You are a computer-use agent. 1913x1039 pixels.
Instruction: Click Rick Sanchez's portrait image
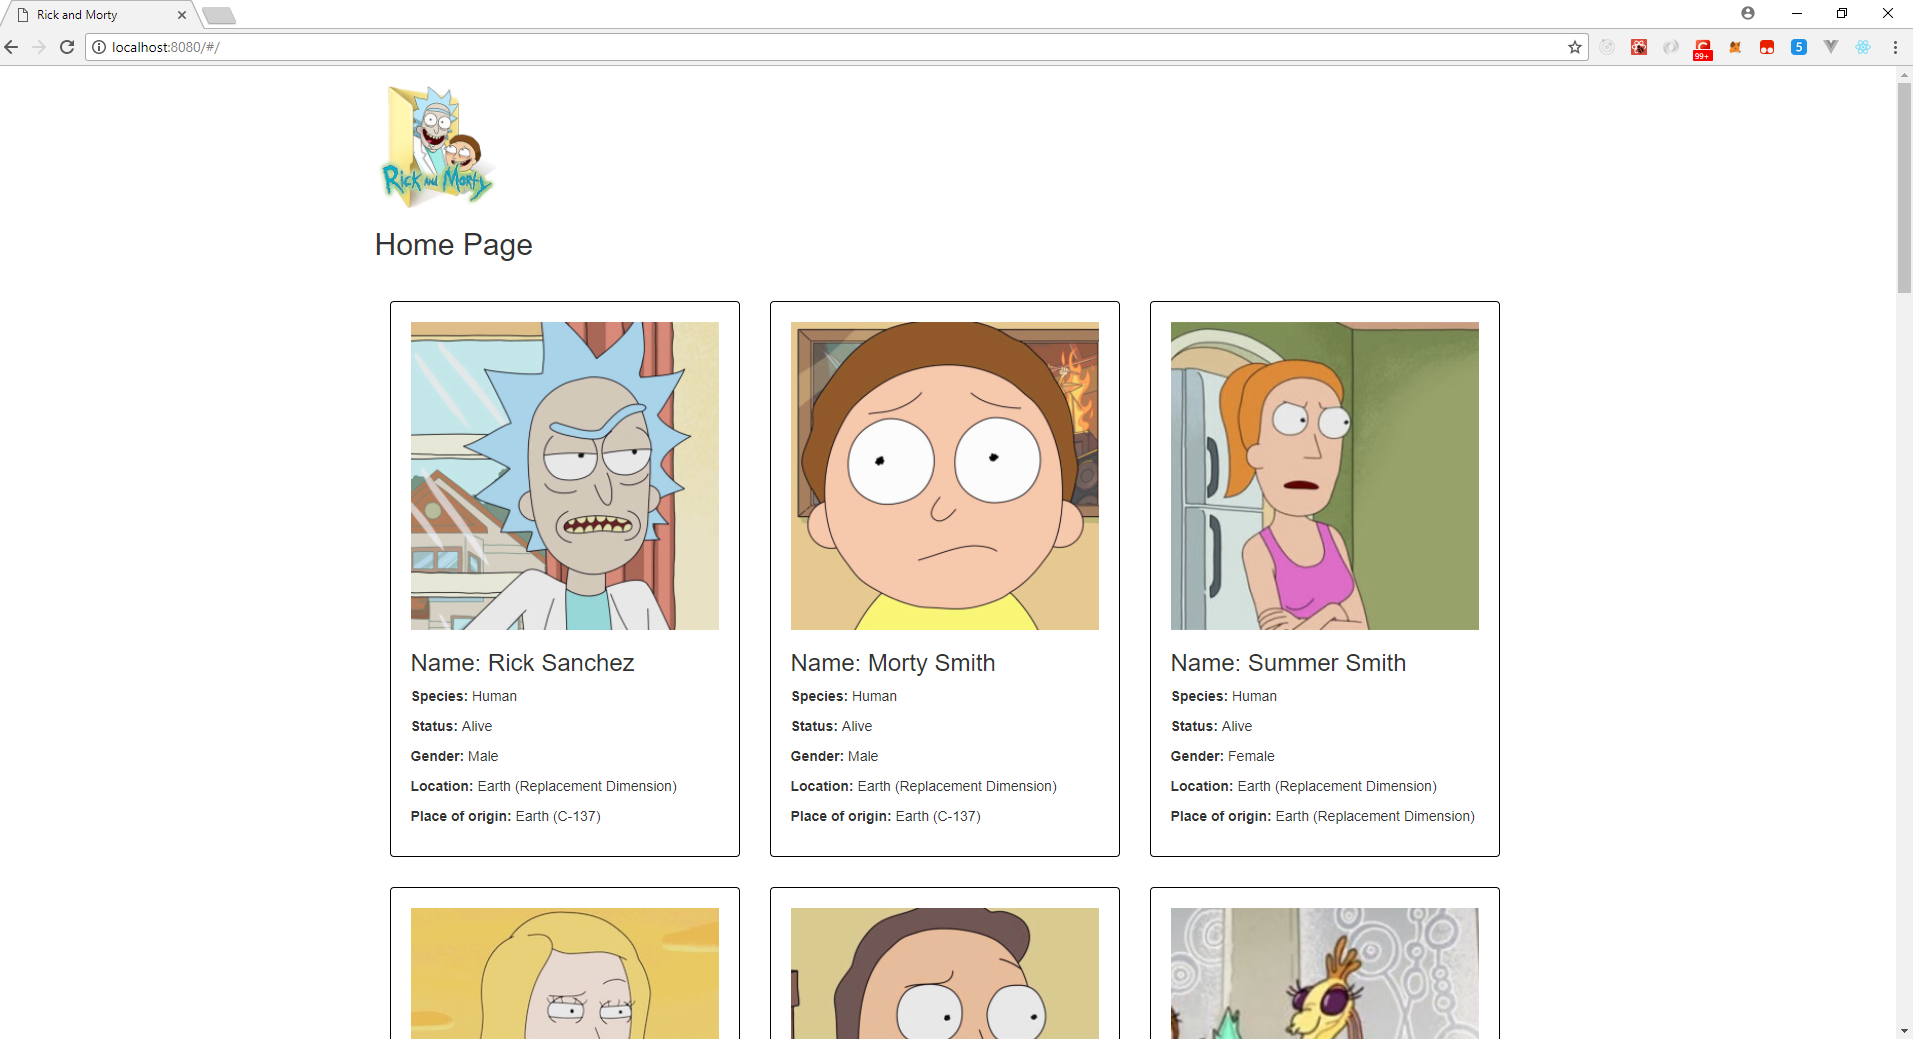(565, 476)
